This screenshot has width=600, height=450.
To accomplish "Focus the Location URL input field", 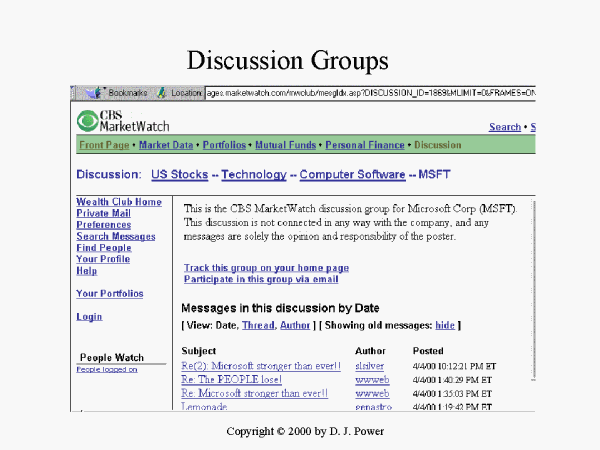I will click(x=370, y=93).
